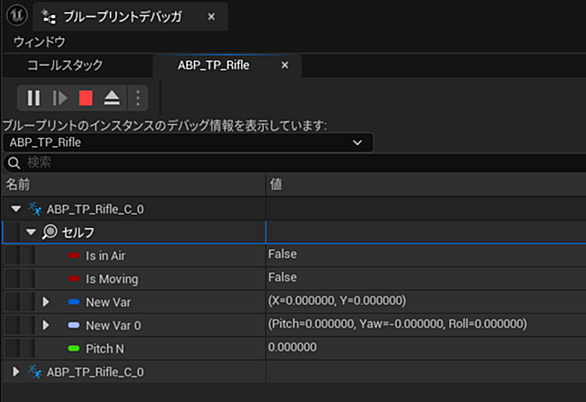Open the ウィンドウ menu
586x402 pixels.
coord(39,42)
